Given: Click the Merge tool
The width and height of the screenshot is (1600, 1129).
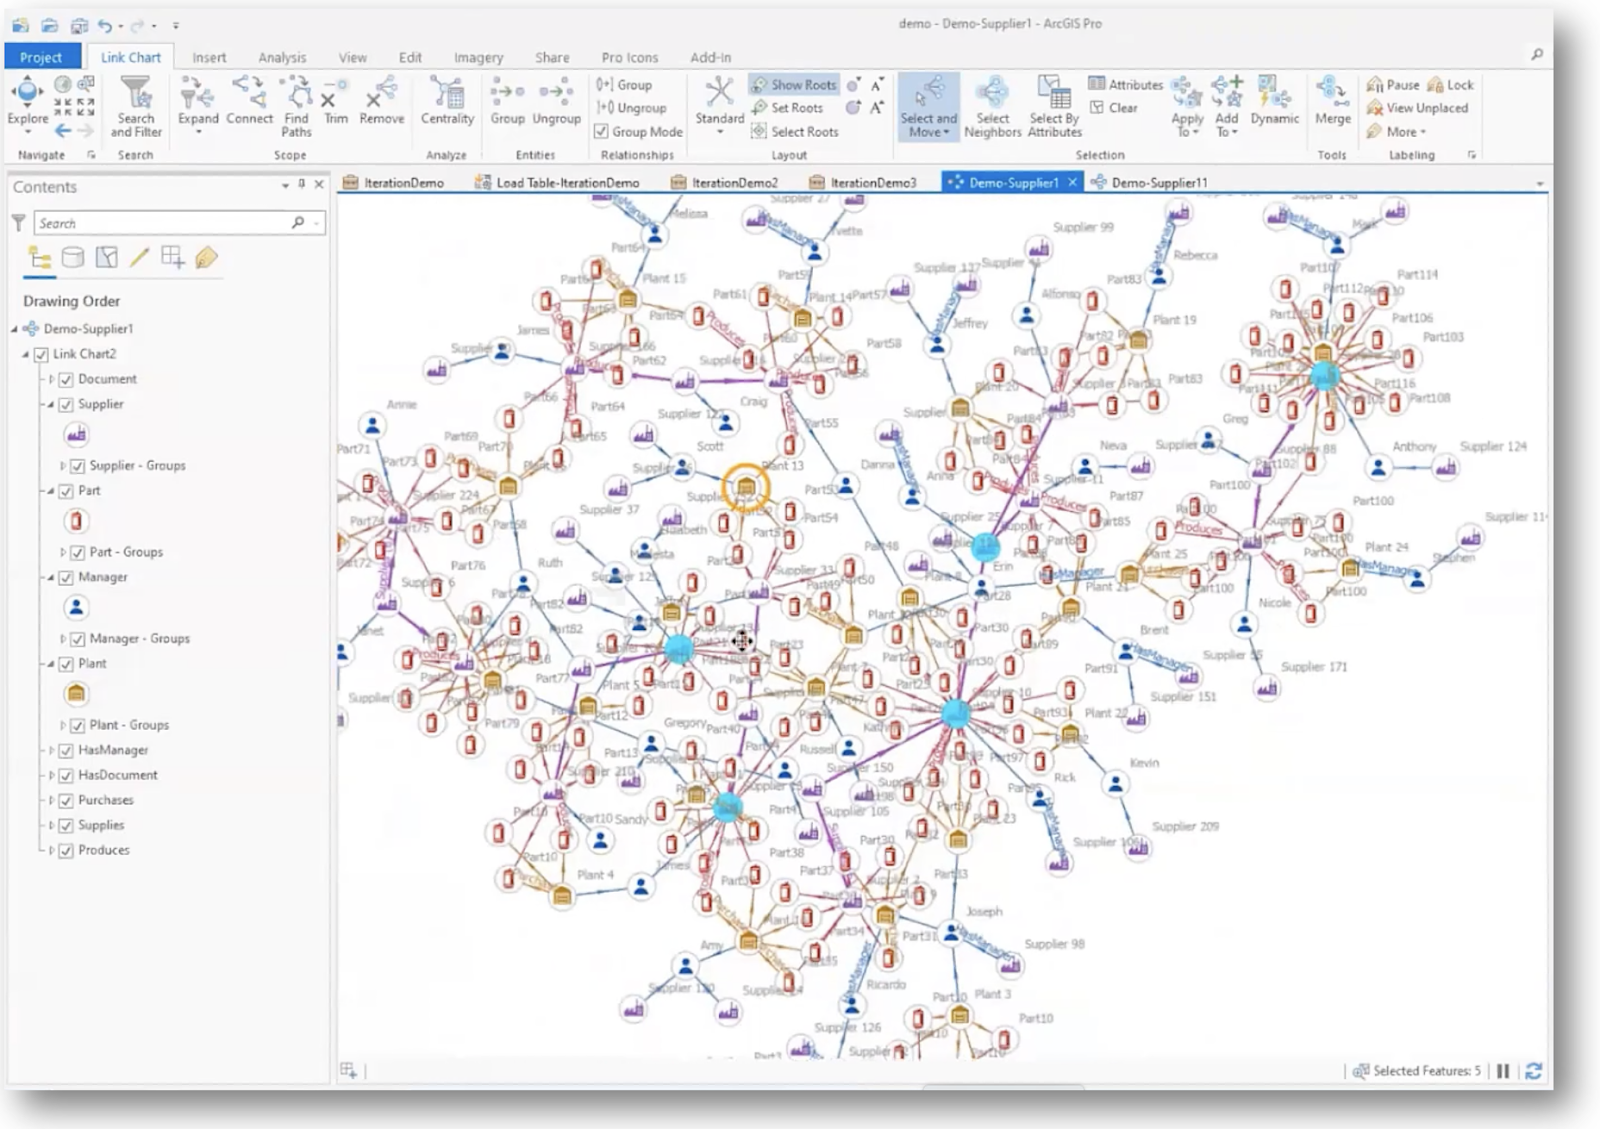Looking at the screenshot, I should point(1332,101).
